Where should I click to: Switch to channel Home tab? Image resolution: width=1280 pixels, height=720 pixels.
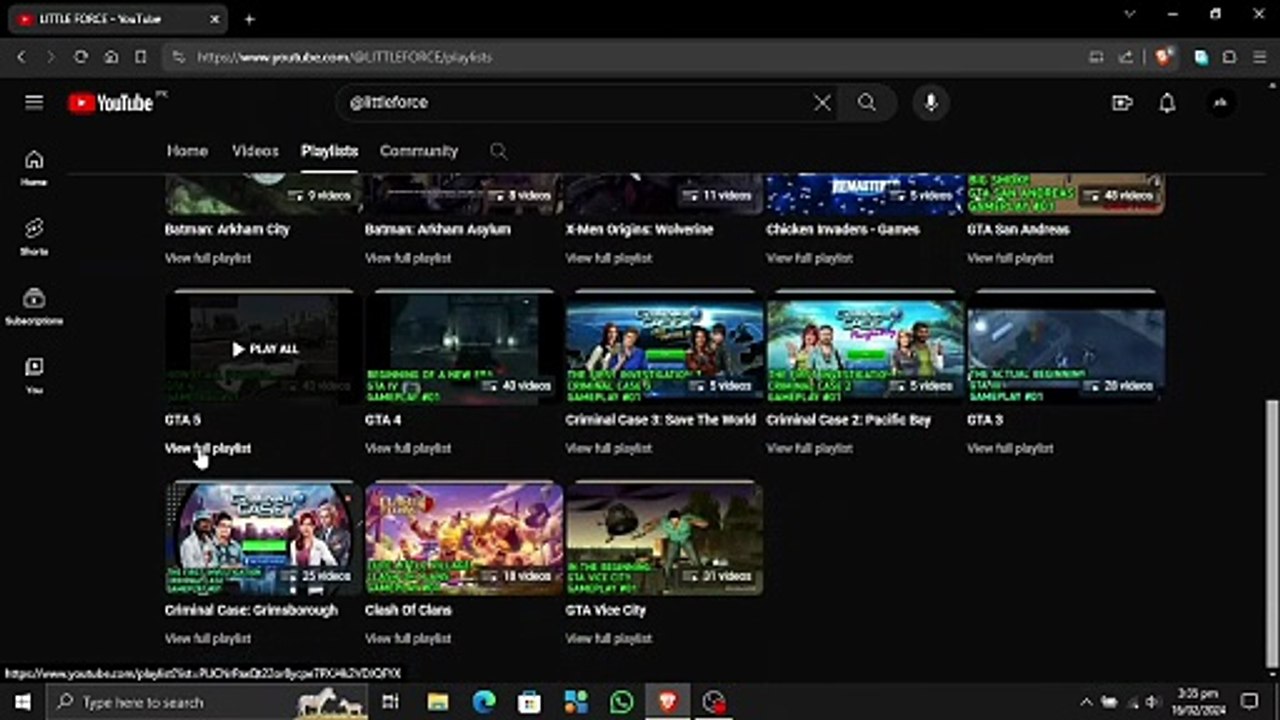[187, 151]
